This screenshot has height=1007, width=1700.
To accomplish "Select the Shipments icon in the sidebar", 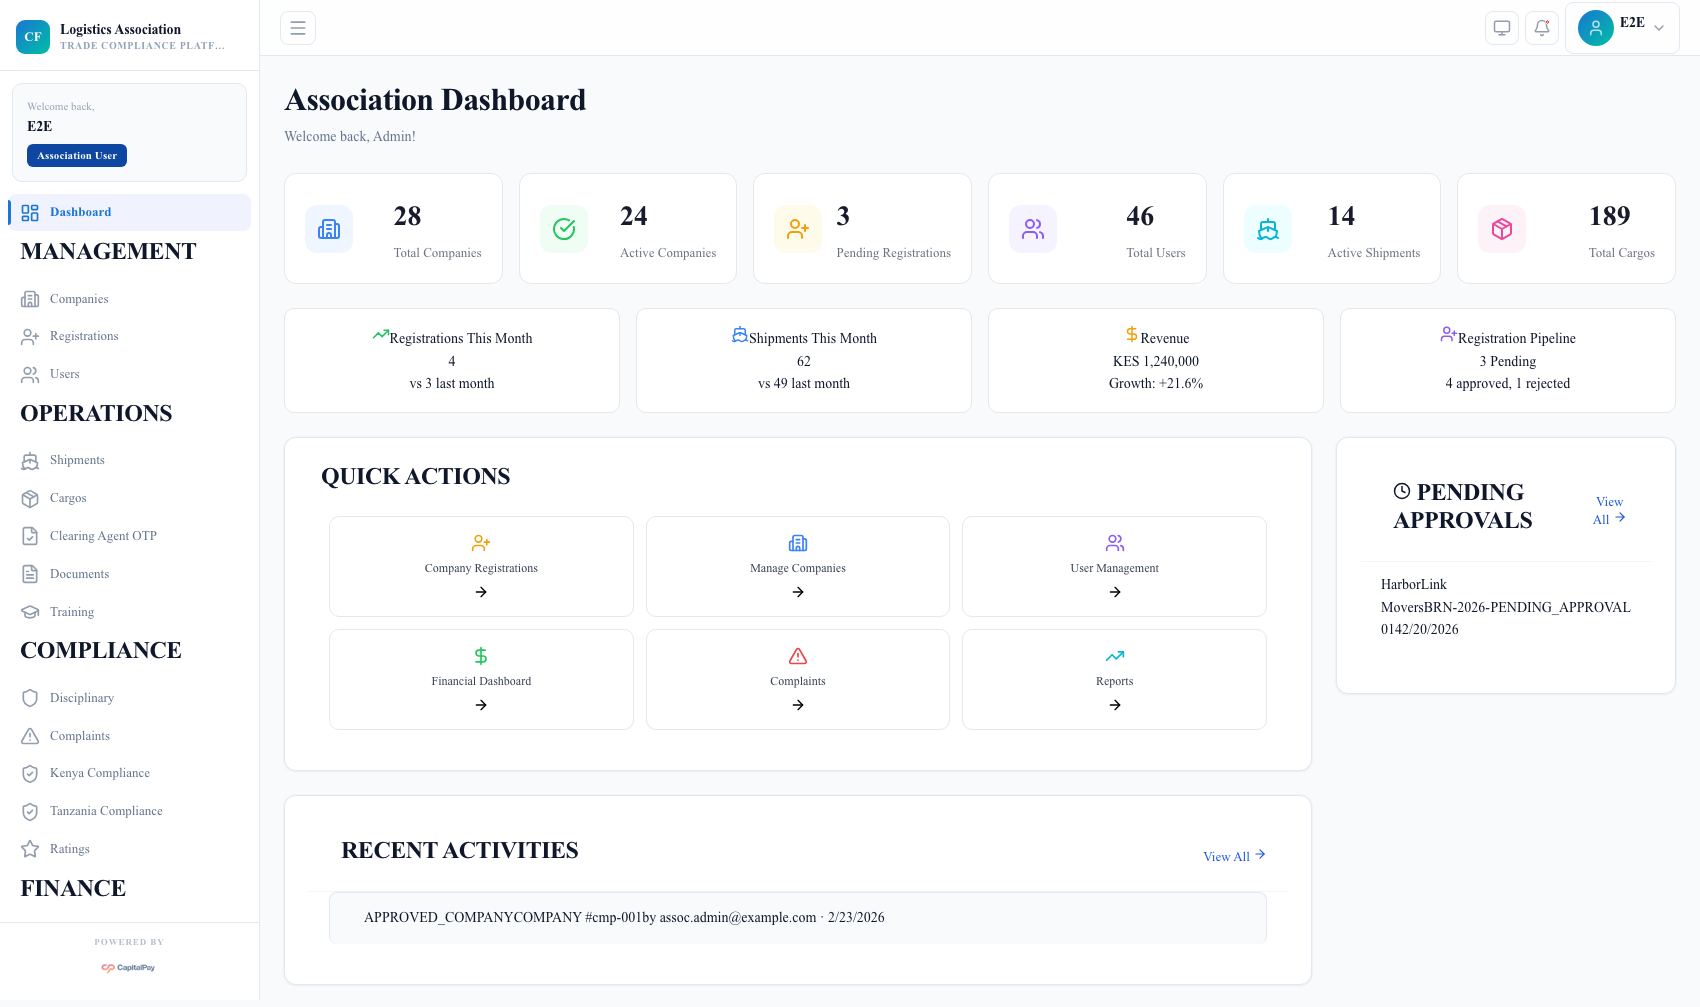I will tap(31, 460).
